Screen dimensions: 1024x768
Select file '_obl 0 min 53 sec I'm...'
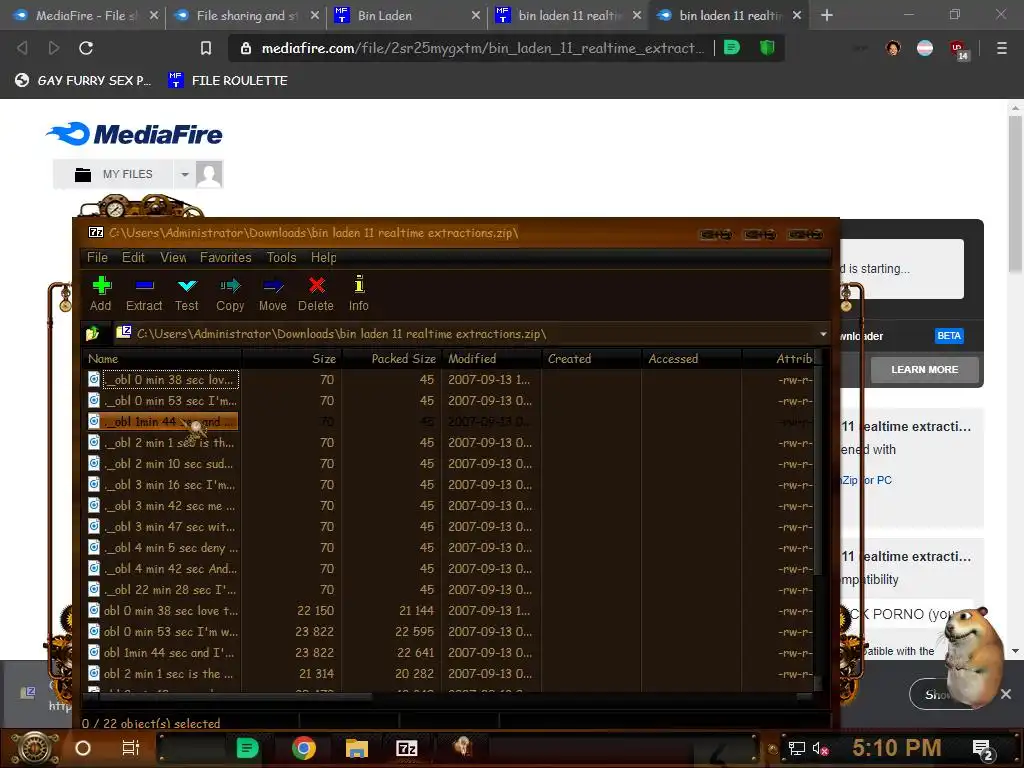163,400
